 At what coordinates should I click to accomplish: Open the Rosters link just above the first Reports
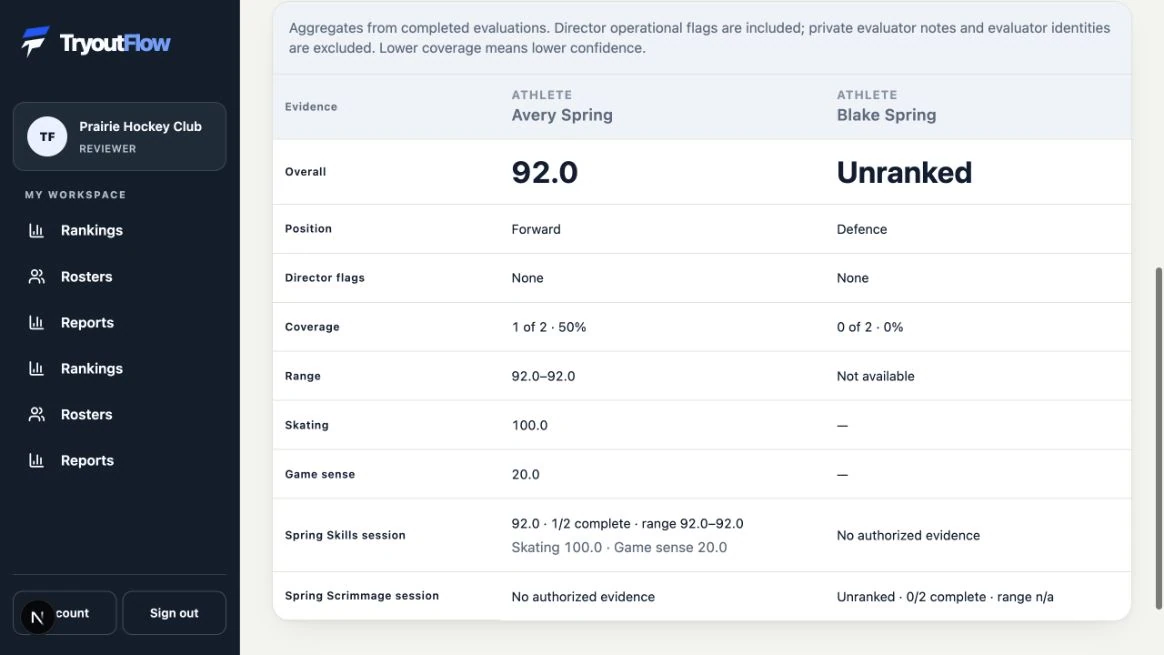86,276
